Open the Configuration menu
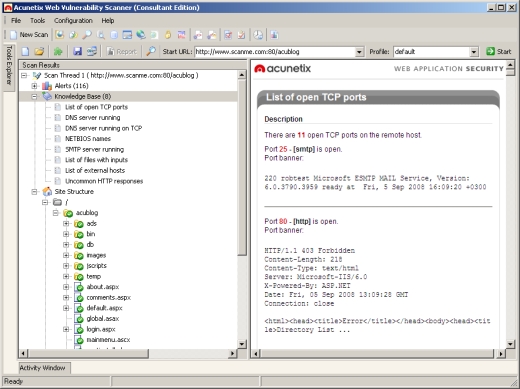 tap(73, 20)
